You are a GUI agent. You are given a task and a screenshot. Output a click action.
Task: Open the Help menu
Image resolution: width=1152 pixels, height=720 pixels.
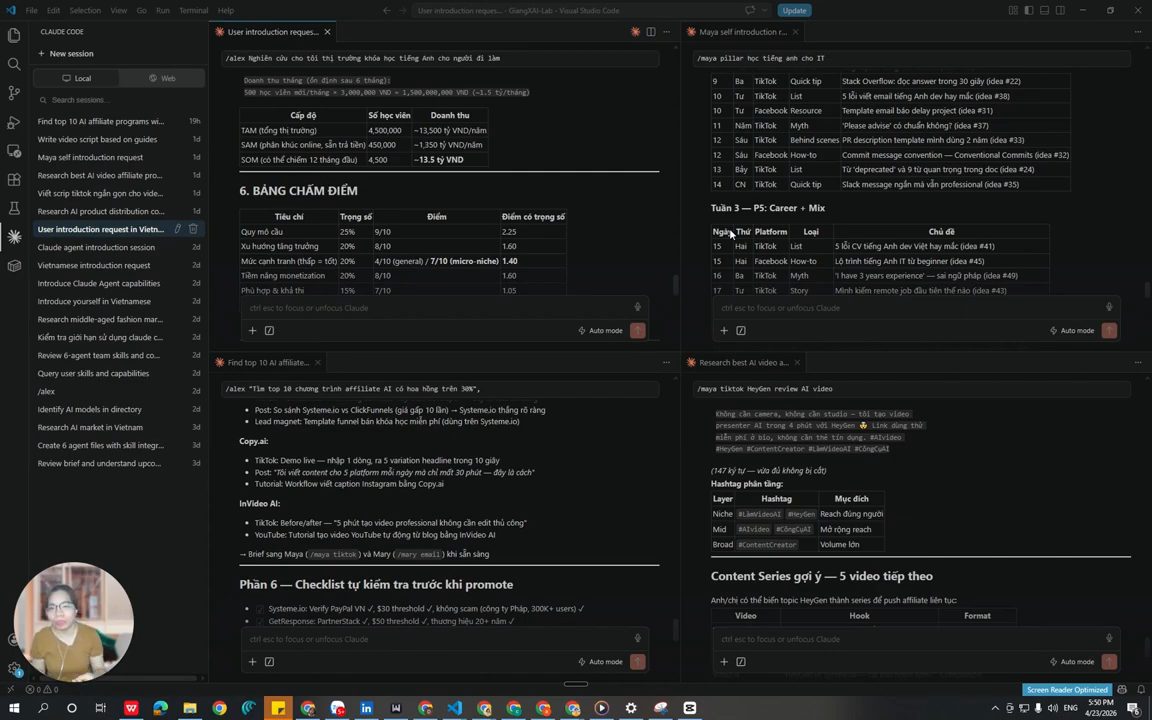tap(226, 10)
